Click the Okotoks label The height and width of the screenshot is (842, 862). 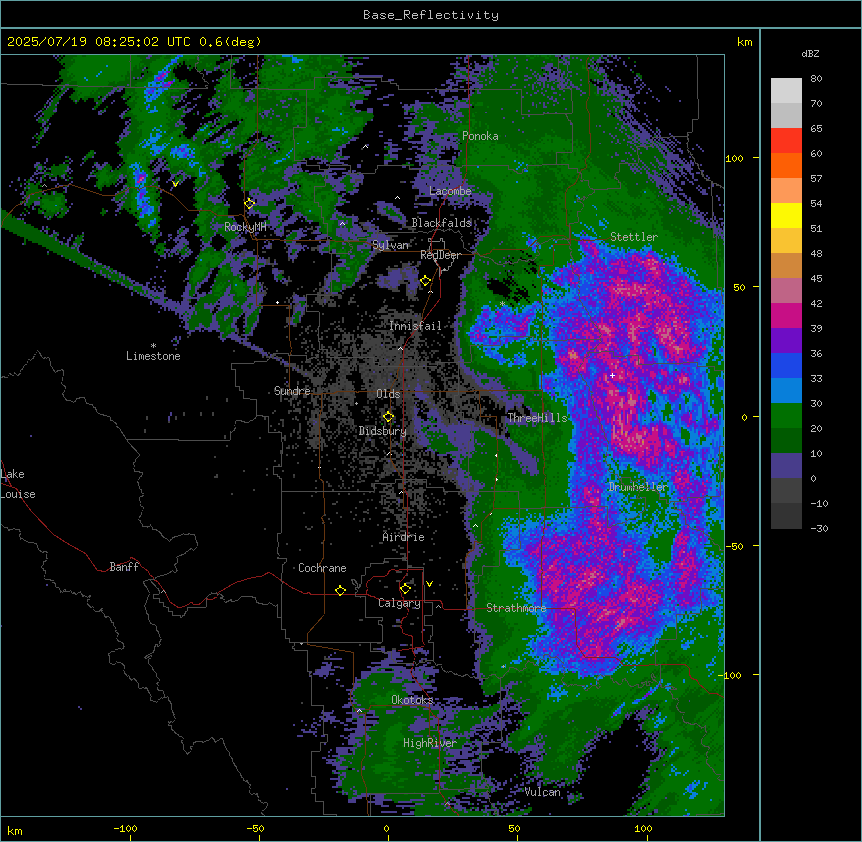pos(412,700)
